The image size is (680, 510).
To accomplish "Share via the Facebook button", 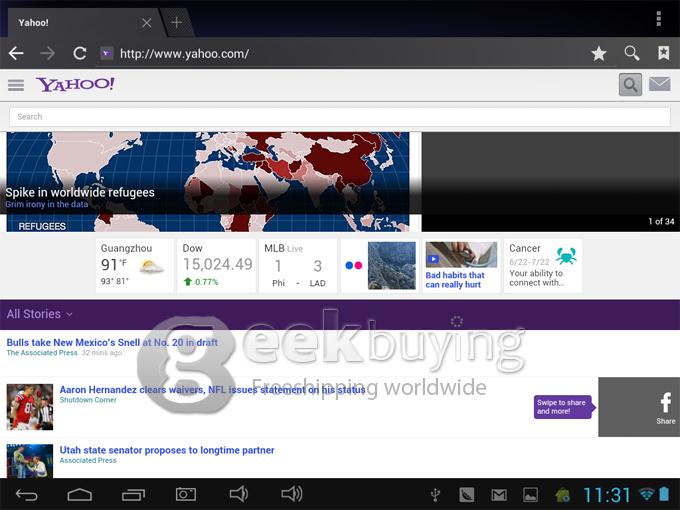I will [x=665, y=406].
